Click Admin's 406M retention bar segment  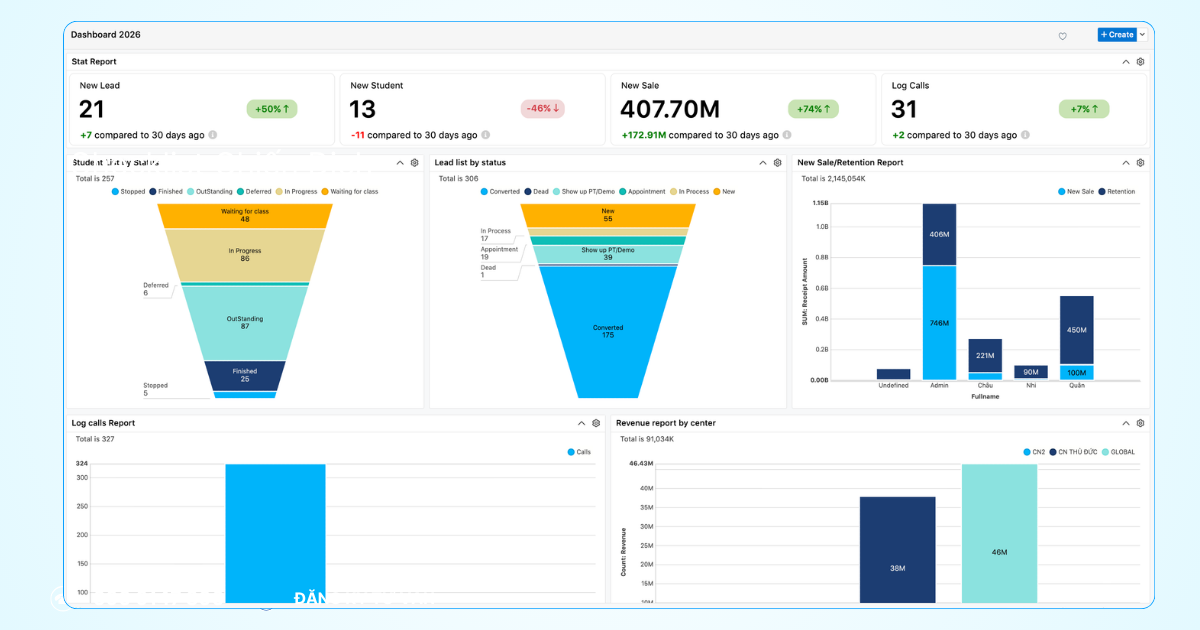(x=939, y=234)
